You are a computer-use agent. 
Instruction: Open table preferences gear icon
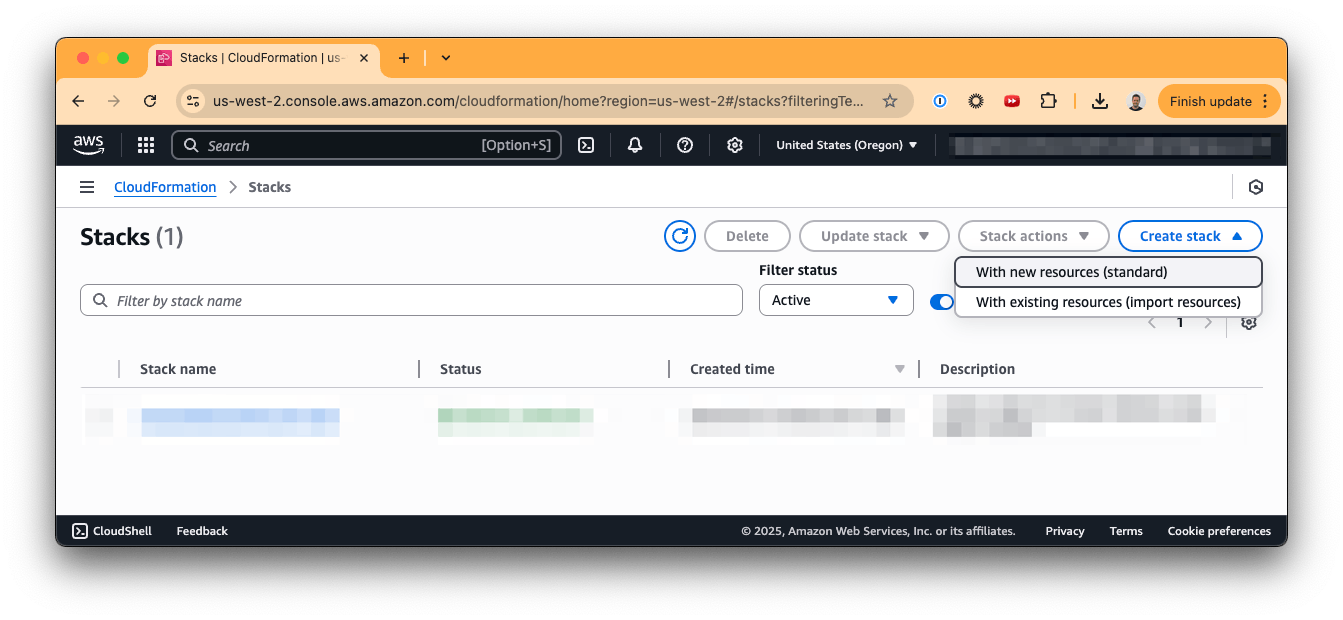tap(1249, 323)
